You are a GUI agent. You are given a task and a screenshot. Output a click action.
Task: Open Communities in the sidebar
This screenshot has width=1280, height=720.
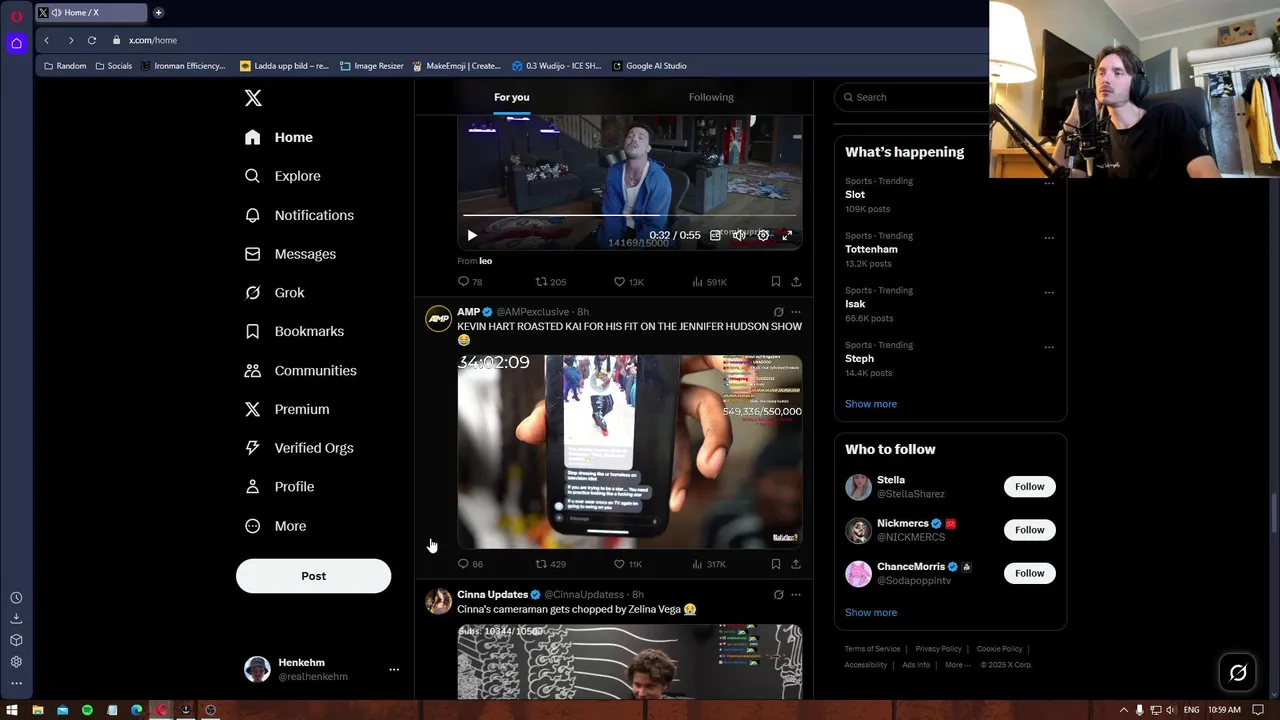[300, 370]
